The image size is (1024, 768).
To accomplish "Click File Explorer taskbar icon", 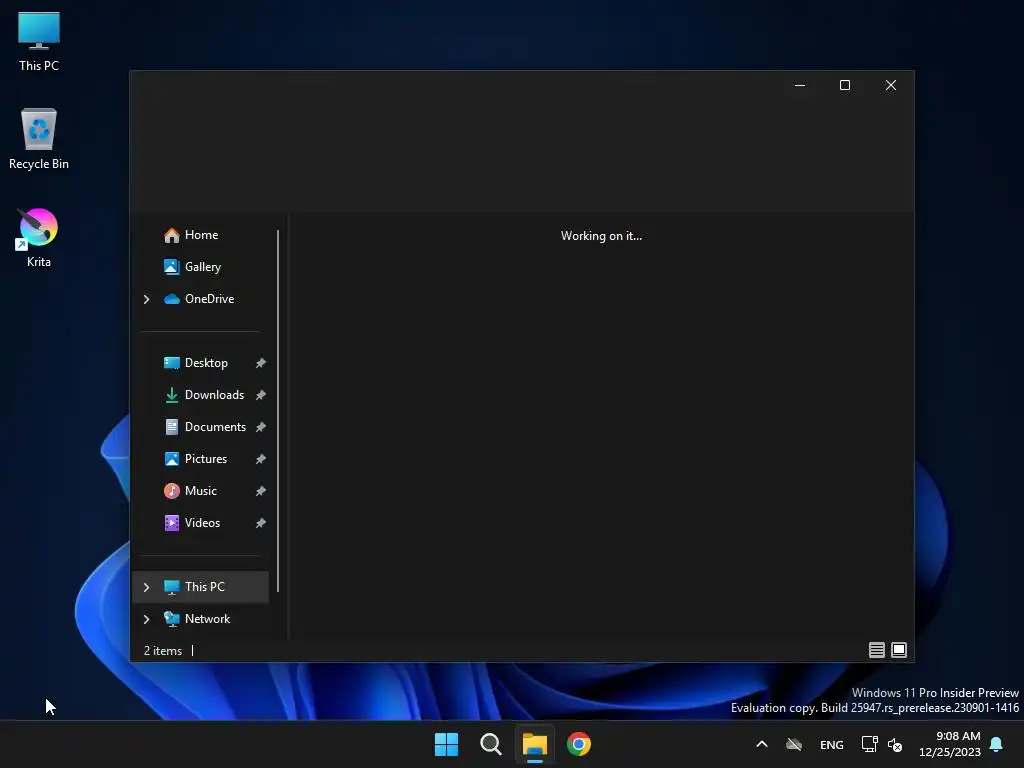I will [x=534, y=744].
